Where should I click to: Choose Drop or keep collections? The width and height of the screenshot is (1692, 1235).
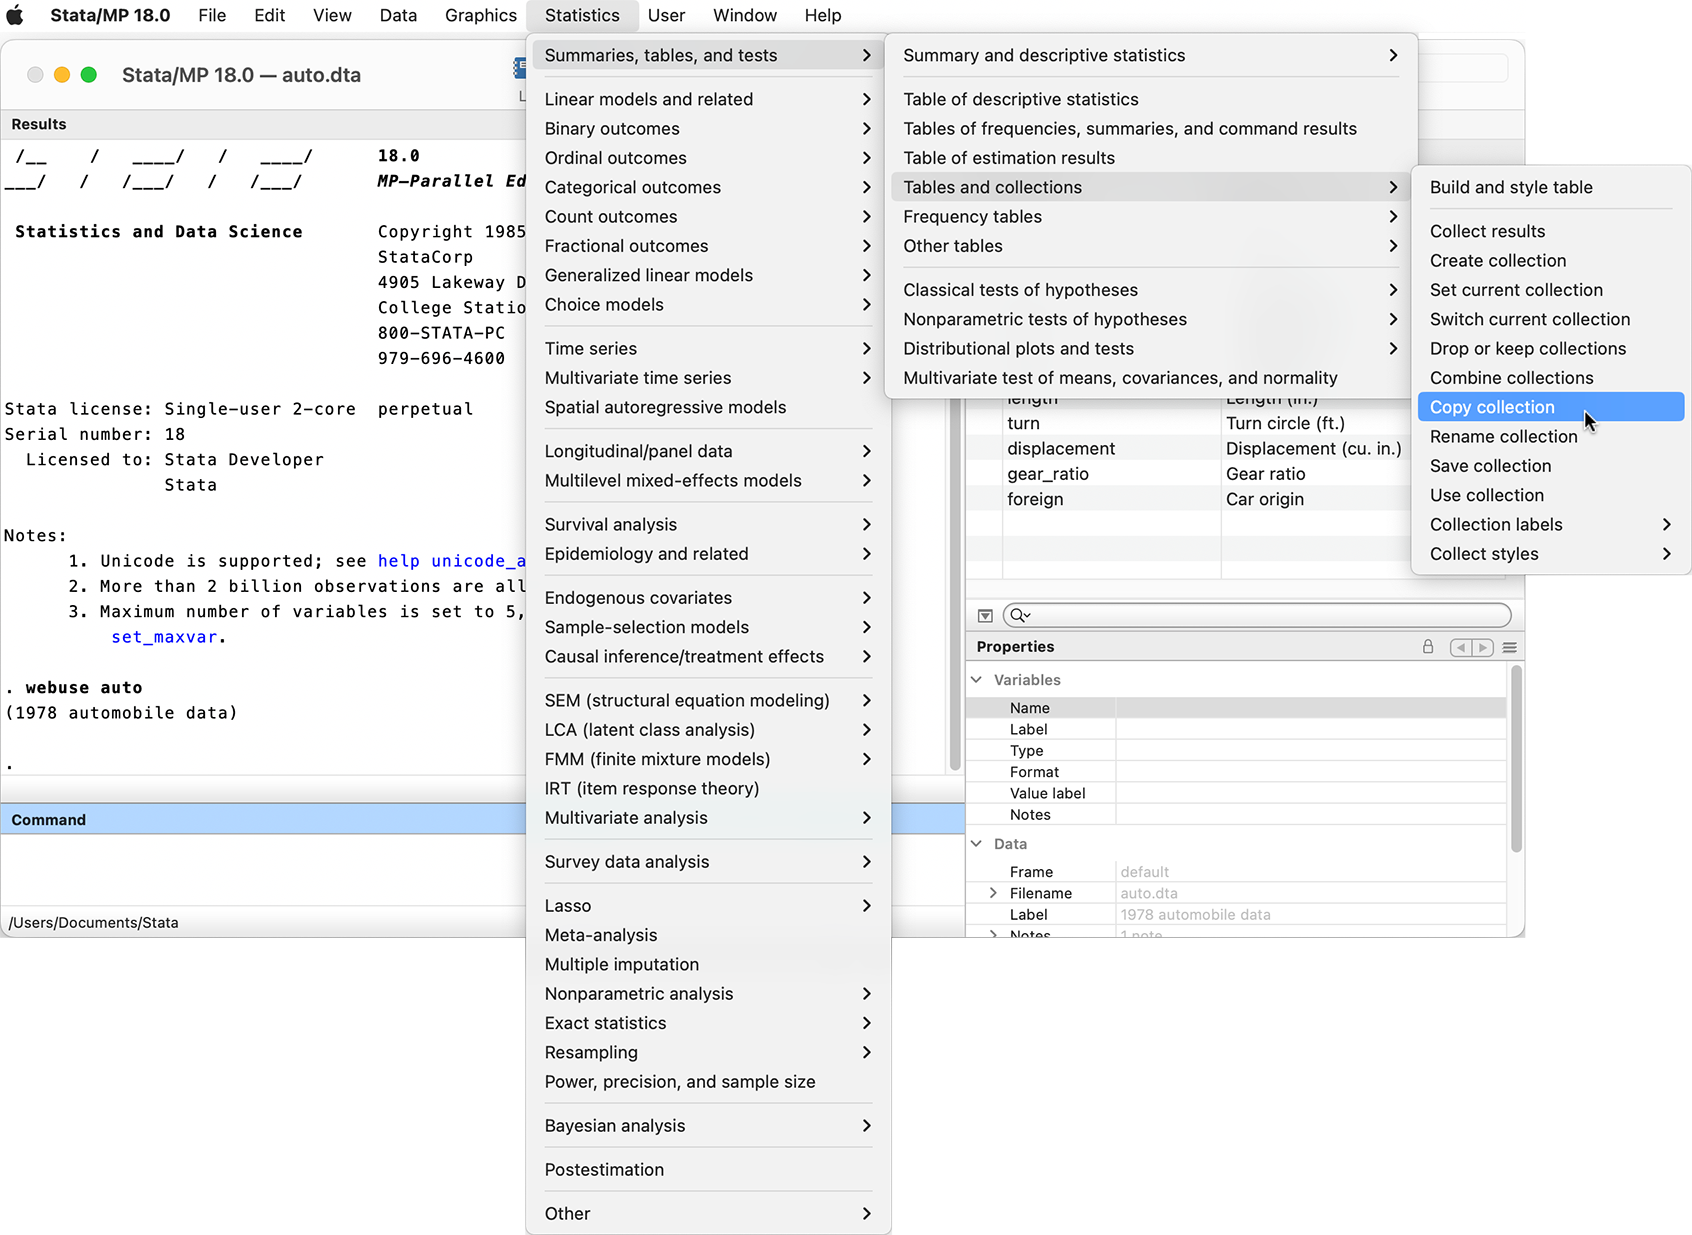click(x=1551, y=349)
